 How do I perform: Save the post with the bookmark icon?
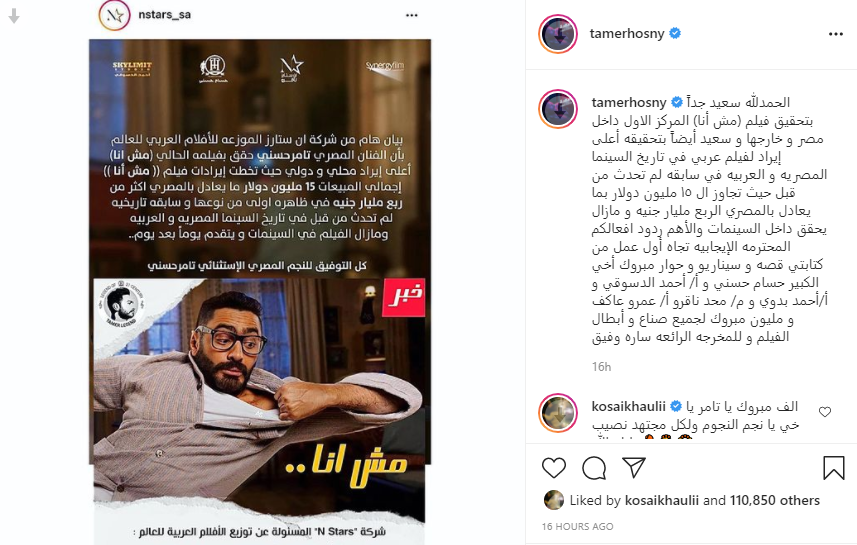coord(833,468)
